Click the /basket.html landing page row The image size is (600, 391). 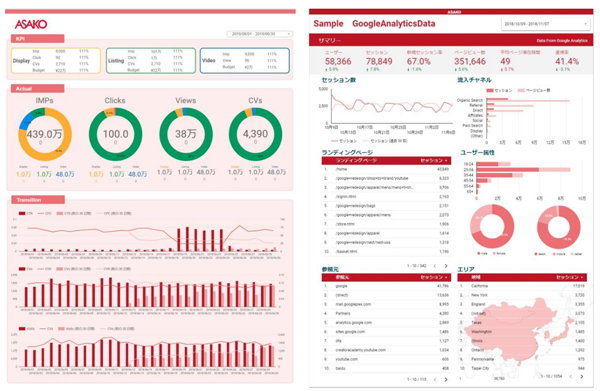tap(386, 252)
